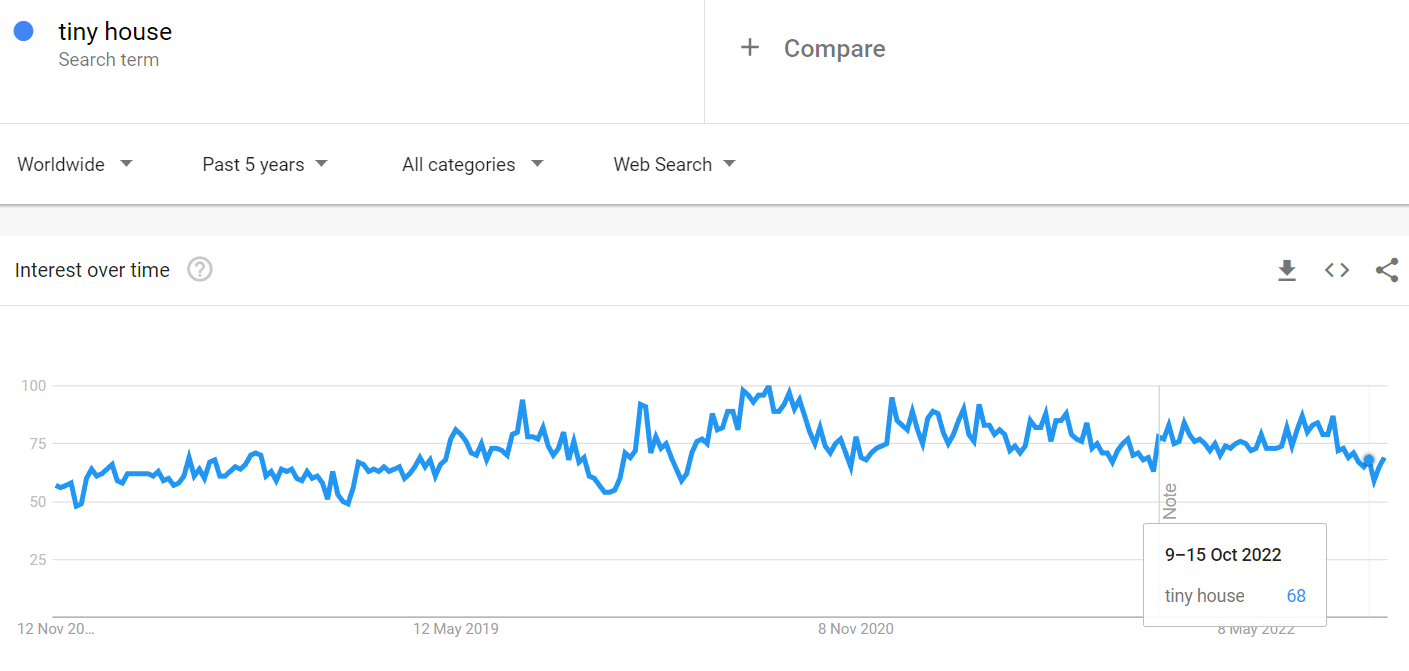
Task: Click the vertical Note marker on the chart
Action: point(1170,500)
